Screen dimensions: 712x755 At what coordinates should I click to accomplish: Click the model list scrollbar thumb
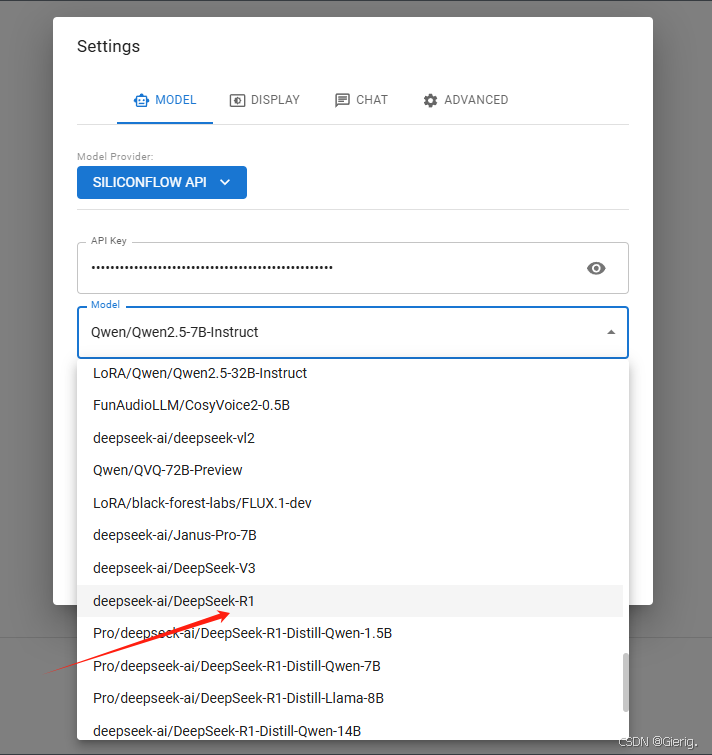(x=625, y=682)
